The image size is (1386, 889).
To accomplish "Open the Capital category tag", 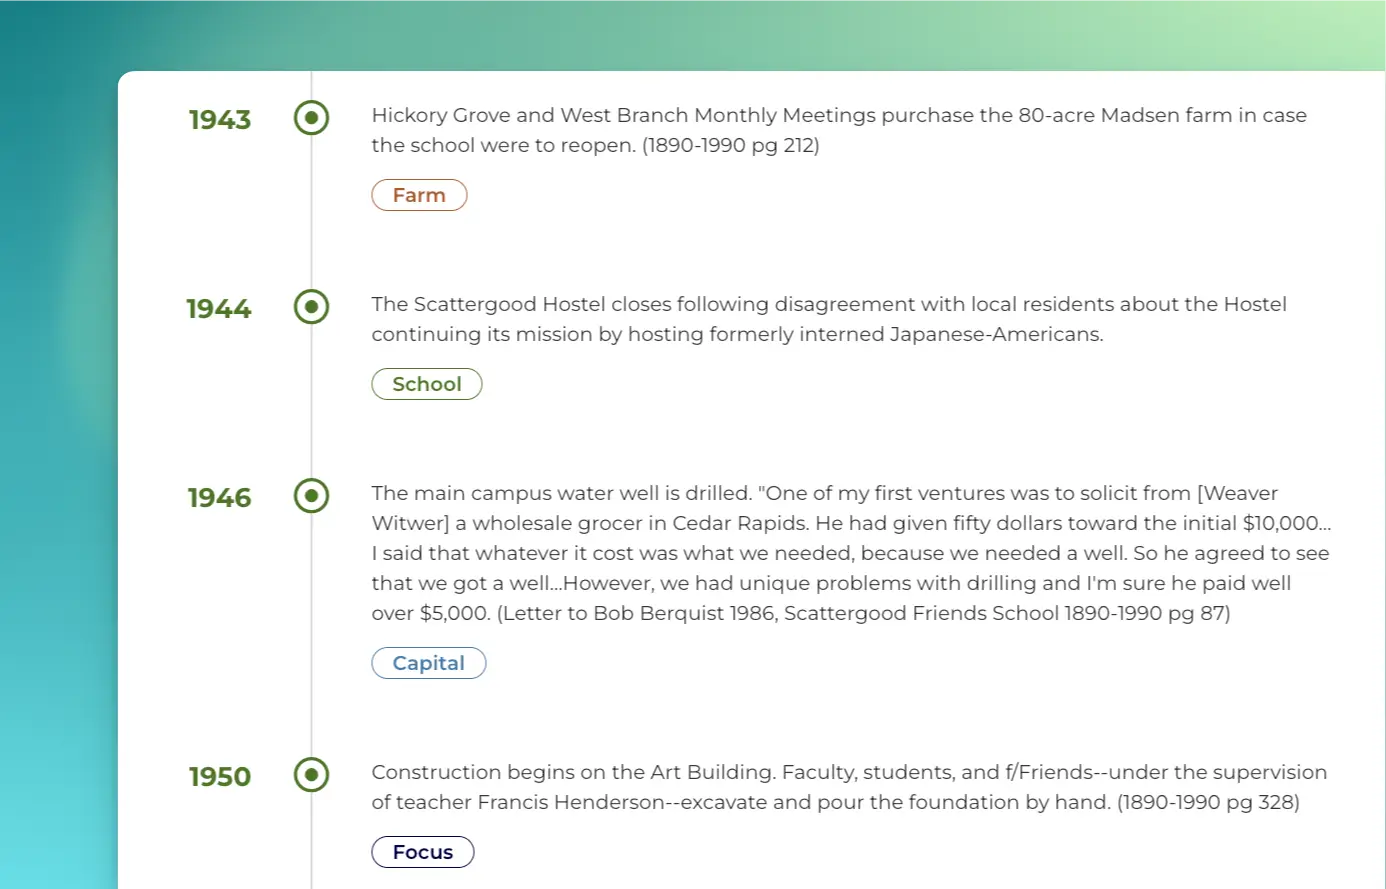I will [429, 663].
